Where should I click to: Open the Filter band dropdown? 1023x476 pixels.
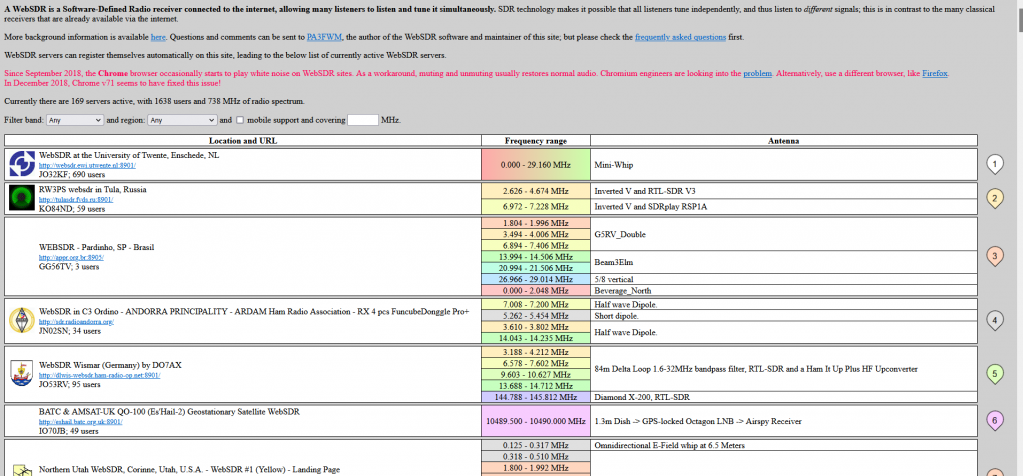pyautogui.click(x=75, y=120)
